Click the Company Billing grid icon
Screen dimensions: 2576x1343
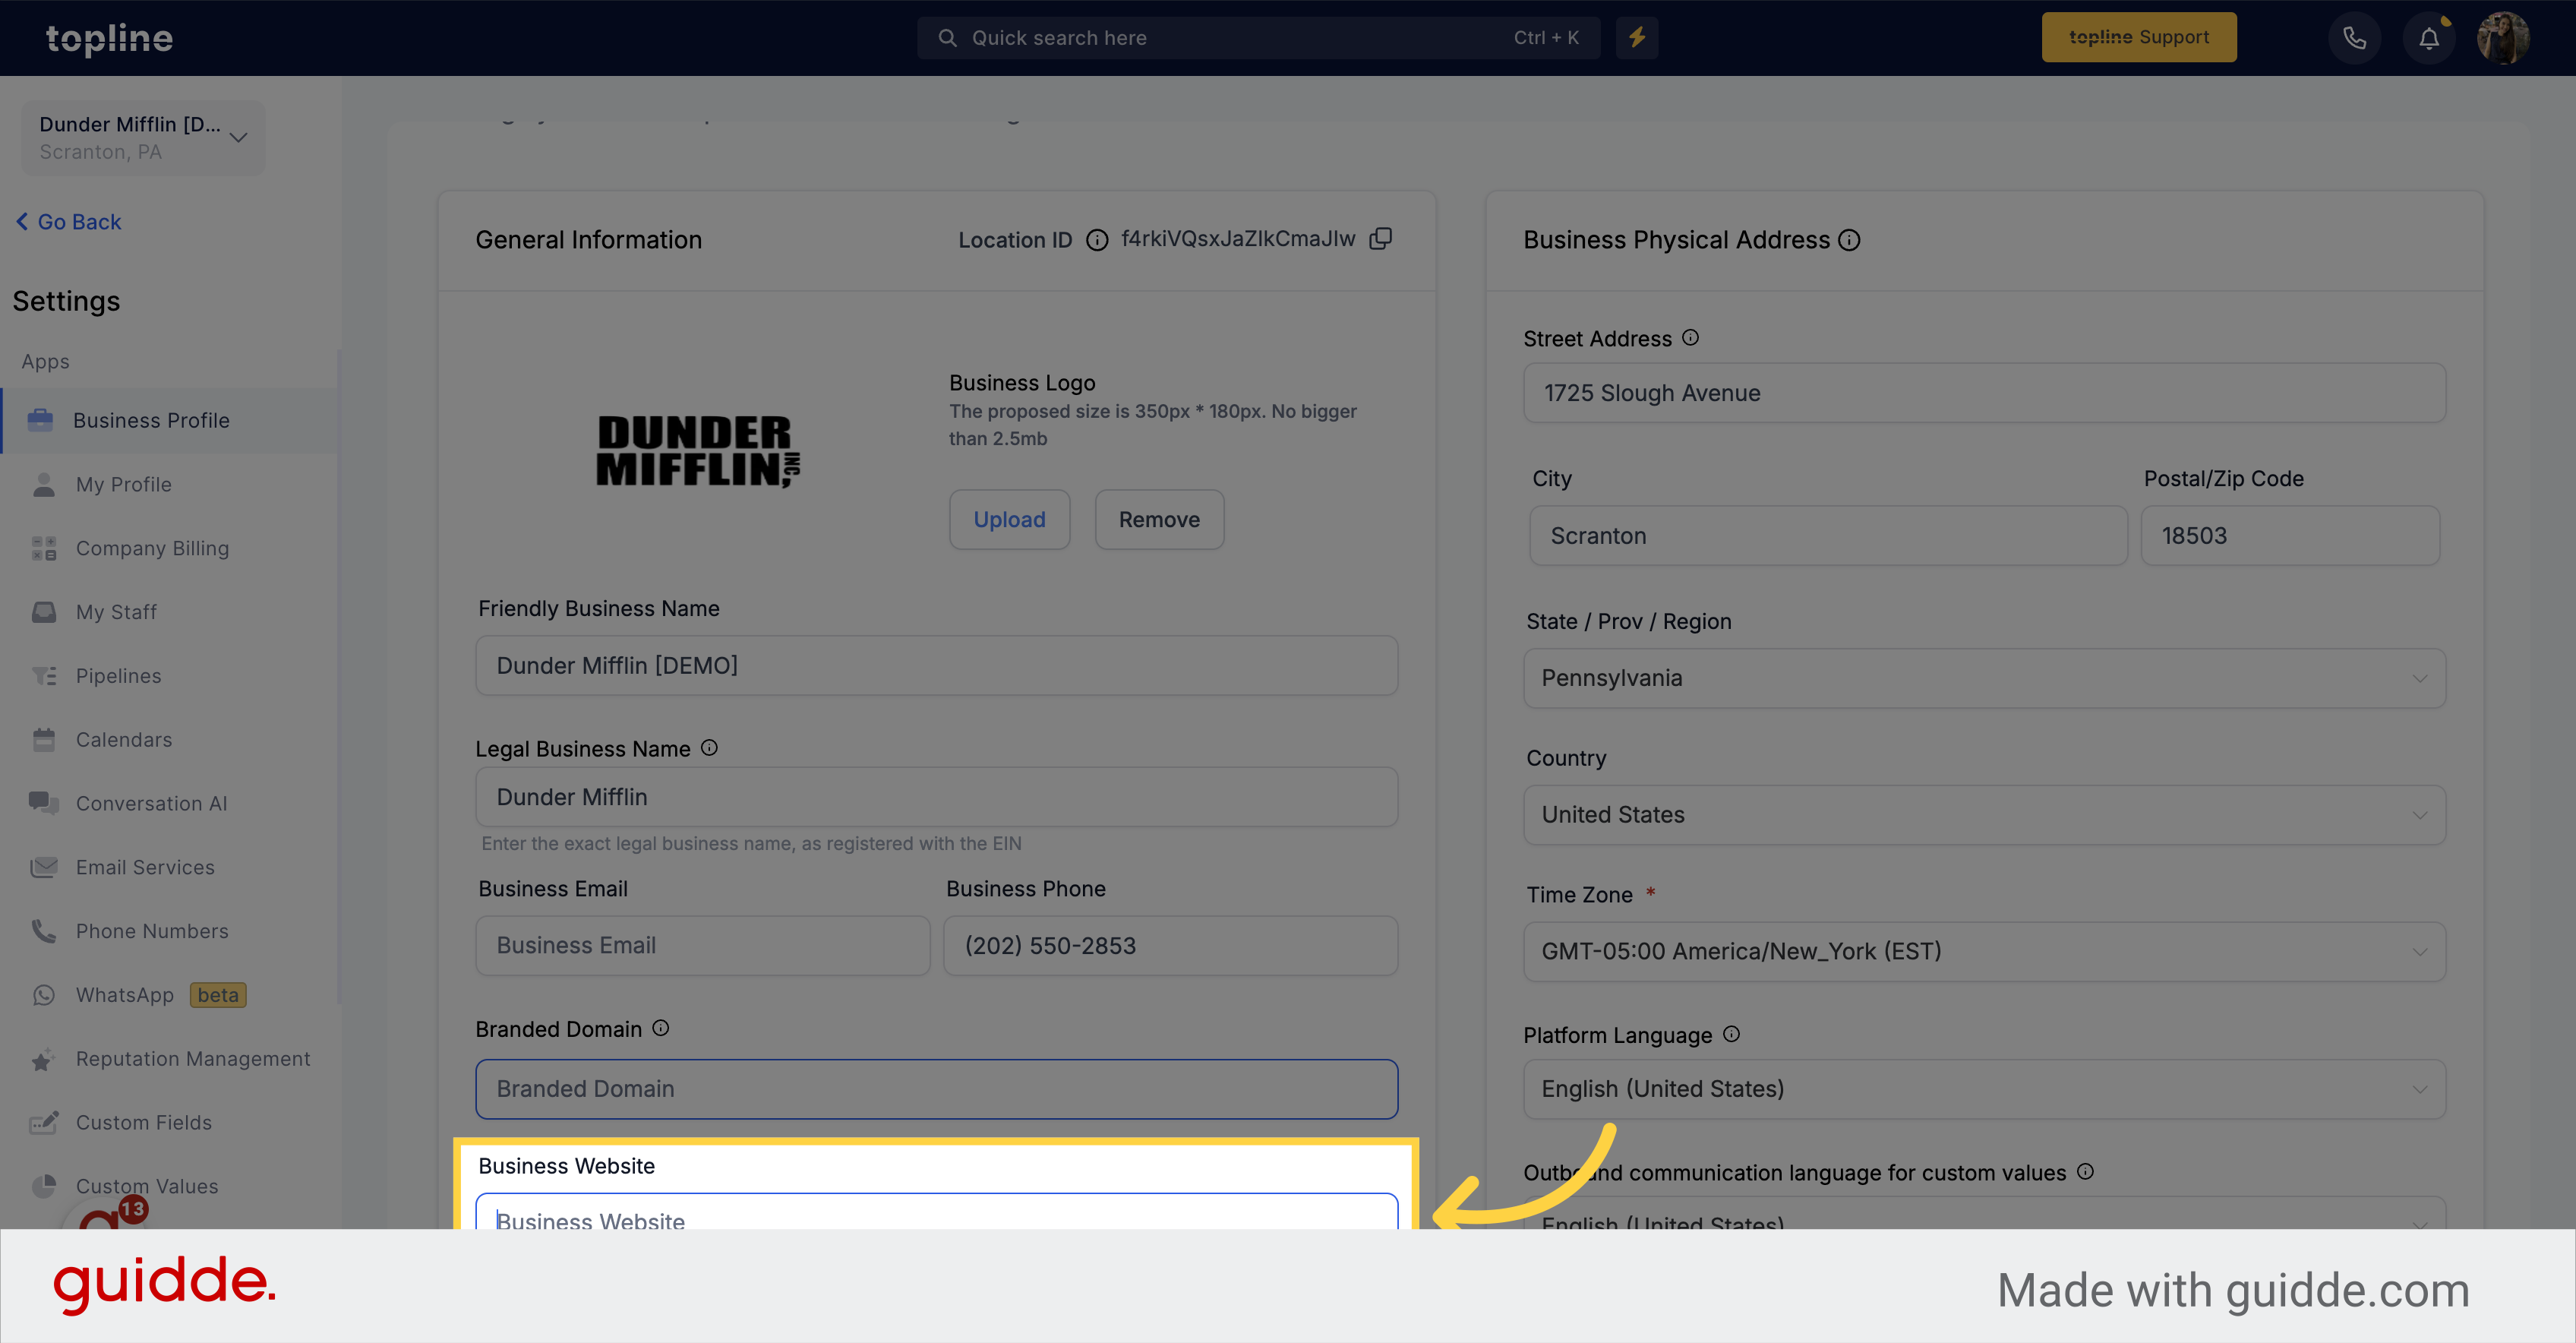44,548
